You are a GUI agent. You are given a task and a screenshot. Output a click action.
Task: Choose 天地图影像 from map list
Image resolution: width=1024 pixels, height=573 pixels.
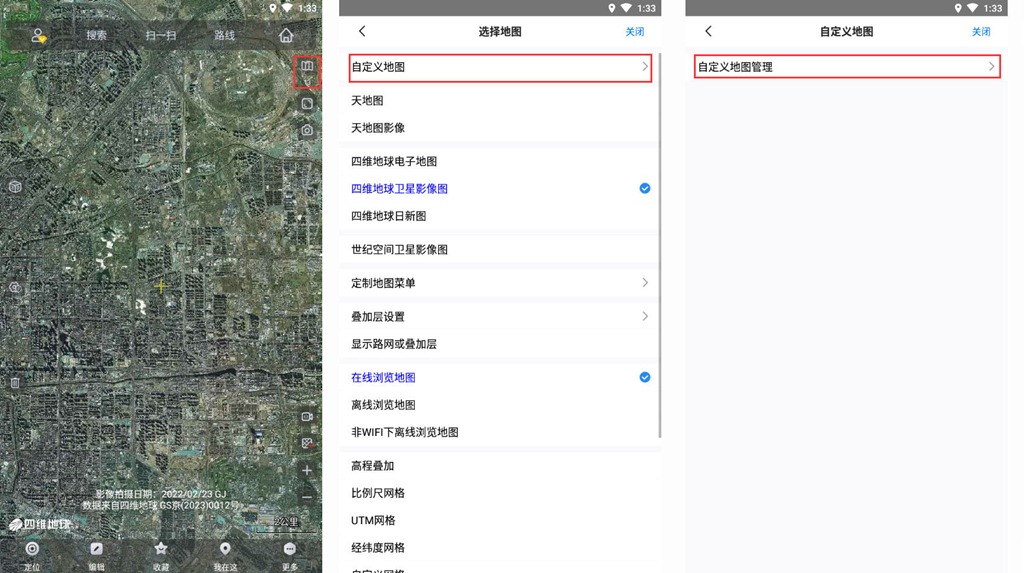point(378,128)
